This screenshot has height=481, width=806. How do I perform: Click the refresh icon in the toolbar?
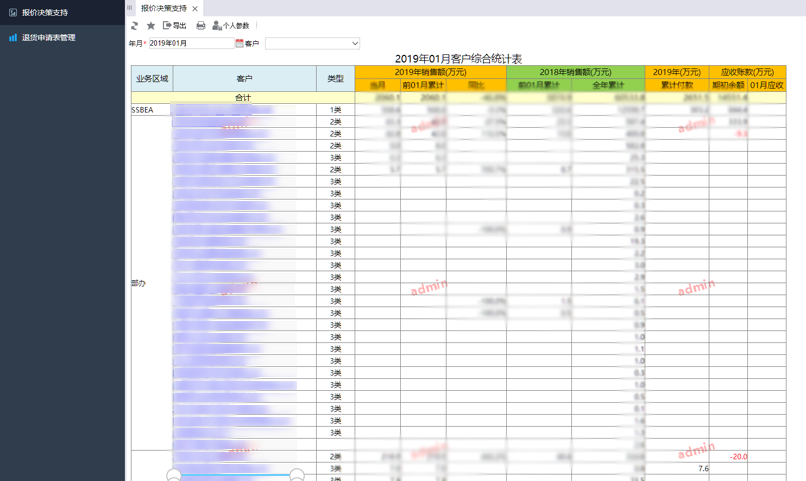[135, 26]
